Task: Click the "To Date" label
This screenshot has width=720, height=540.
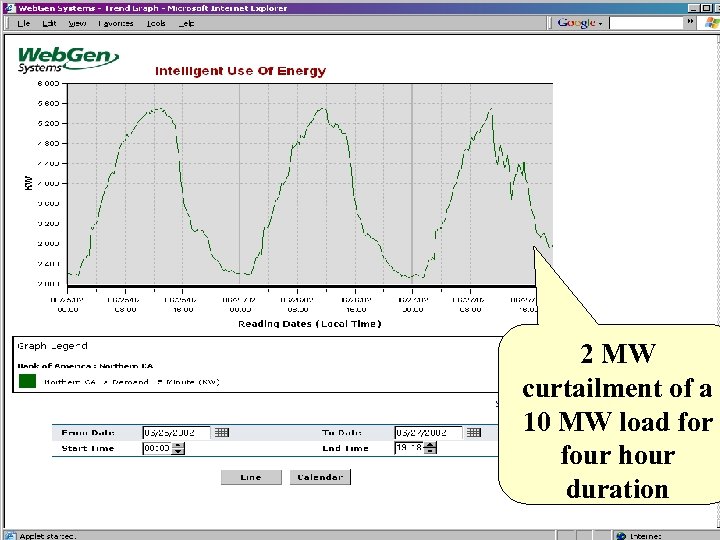Action: (342, 433)
